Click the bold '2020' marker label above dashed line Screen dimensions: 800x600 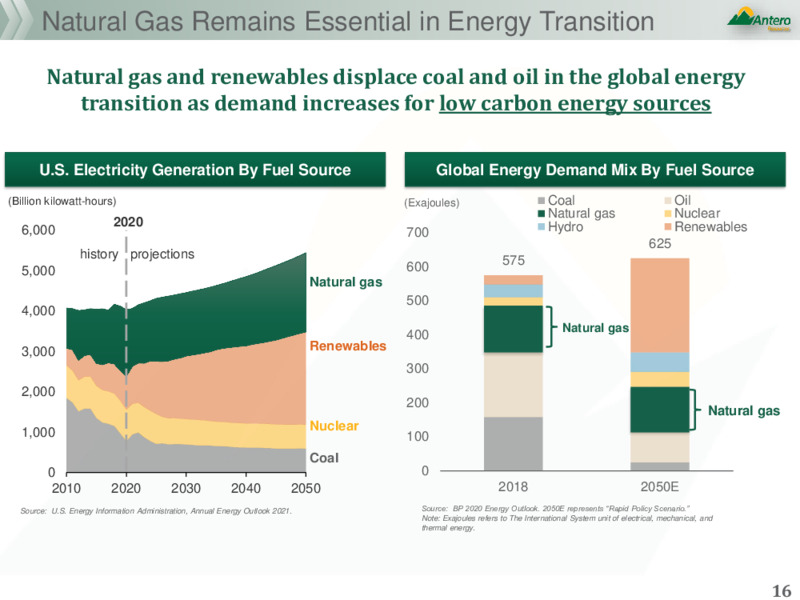point(128,222)
